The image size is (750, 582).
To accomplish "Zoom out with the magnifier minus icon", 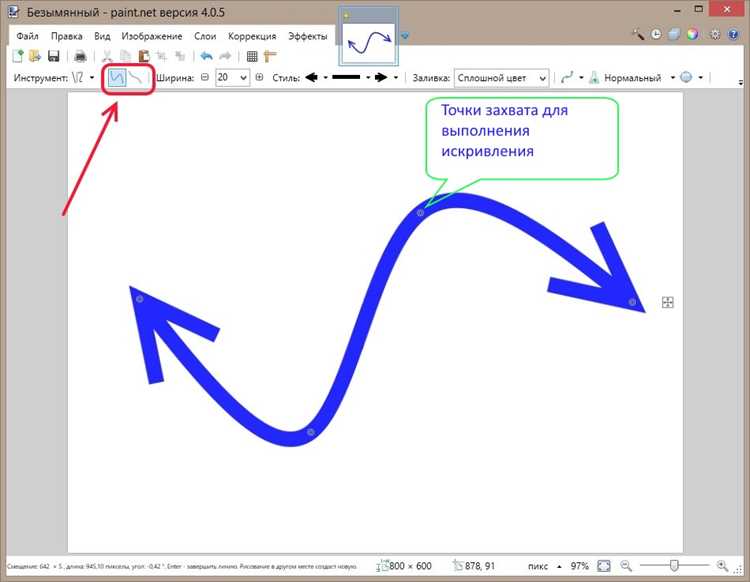I will pos(626,566).
